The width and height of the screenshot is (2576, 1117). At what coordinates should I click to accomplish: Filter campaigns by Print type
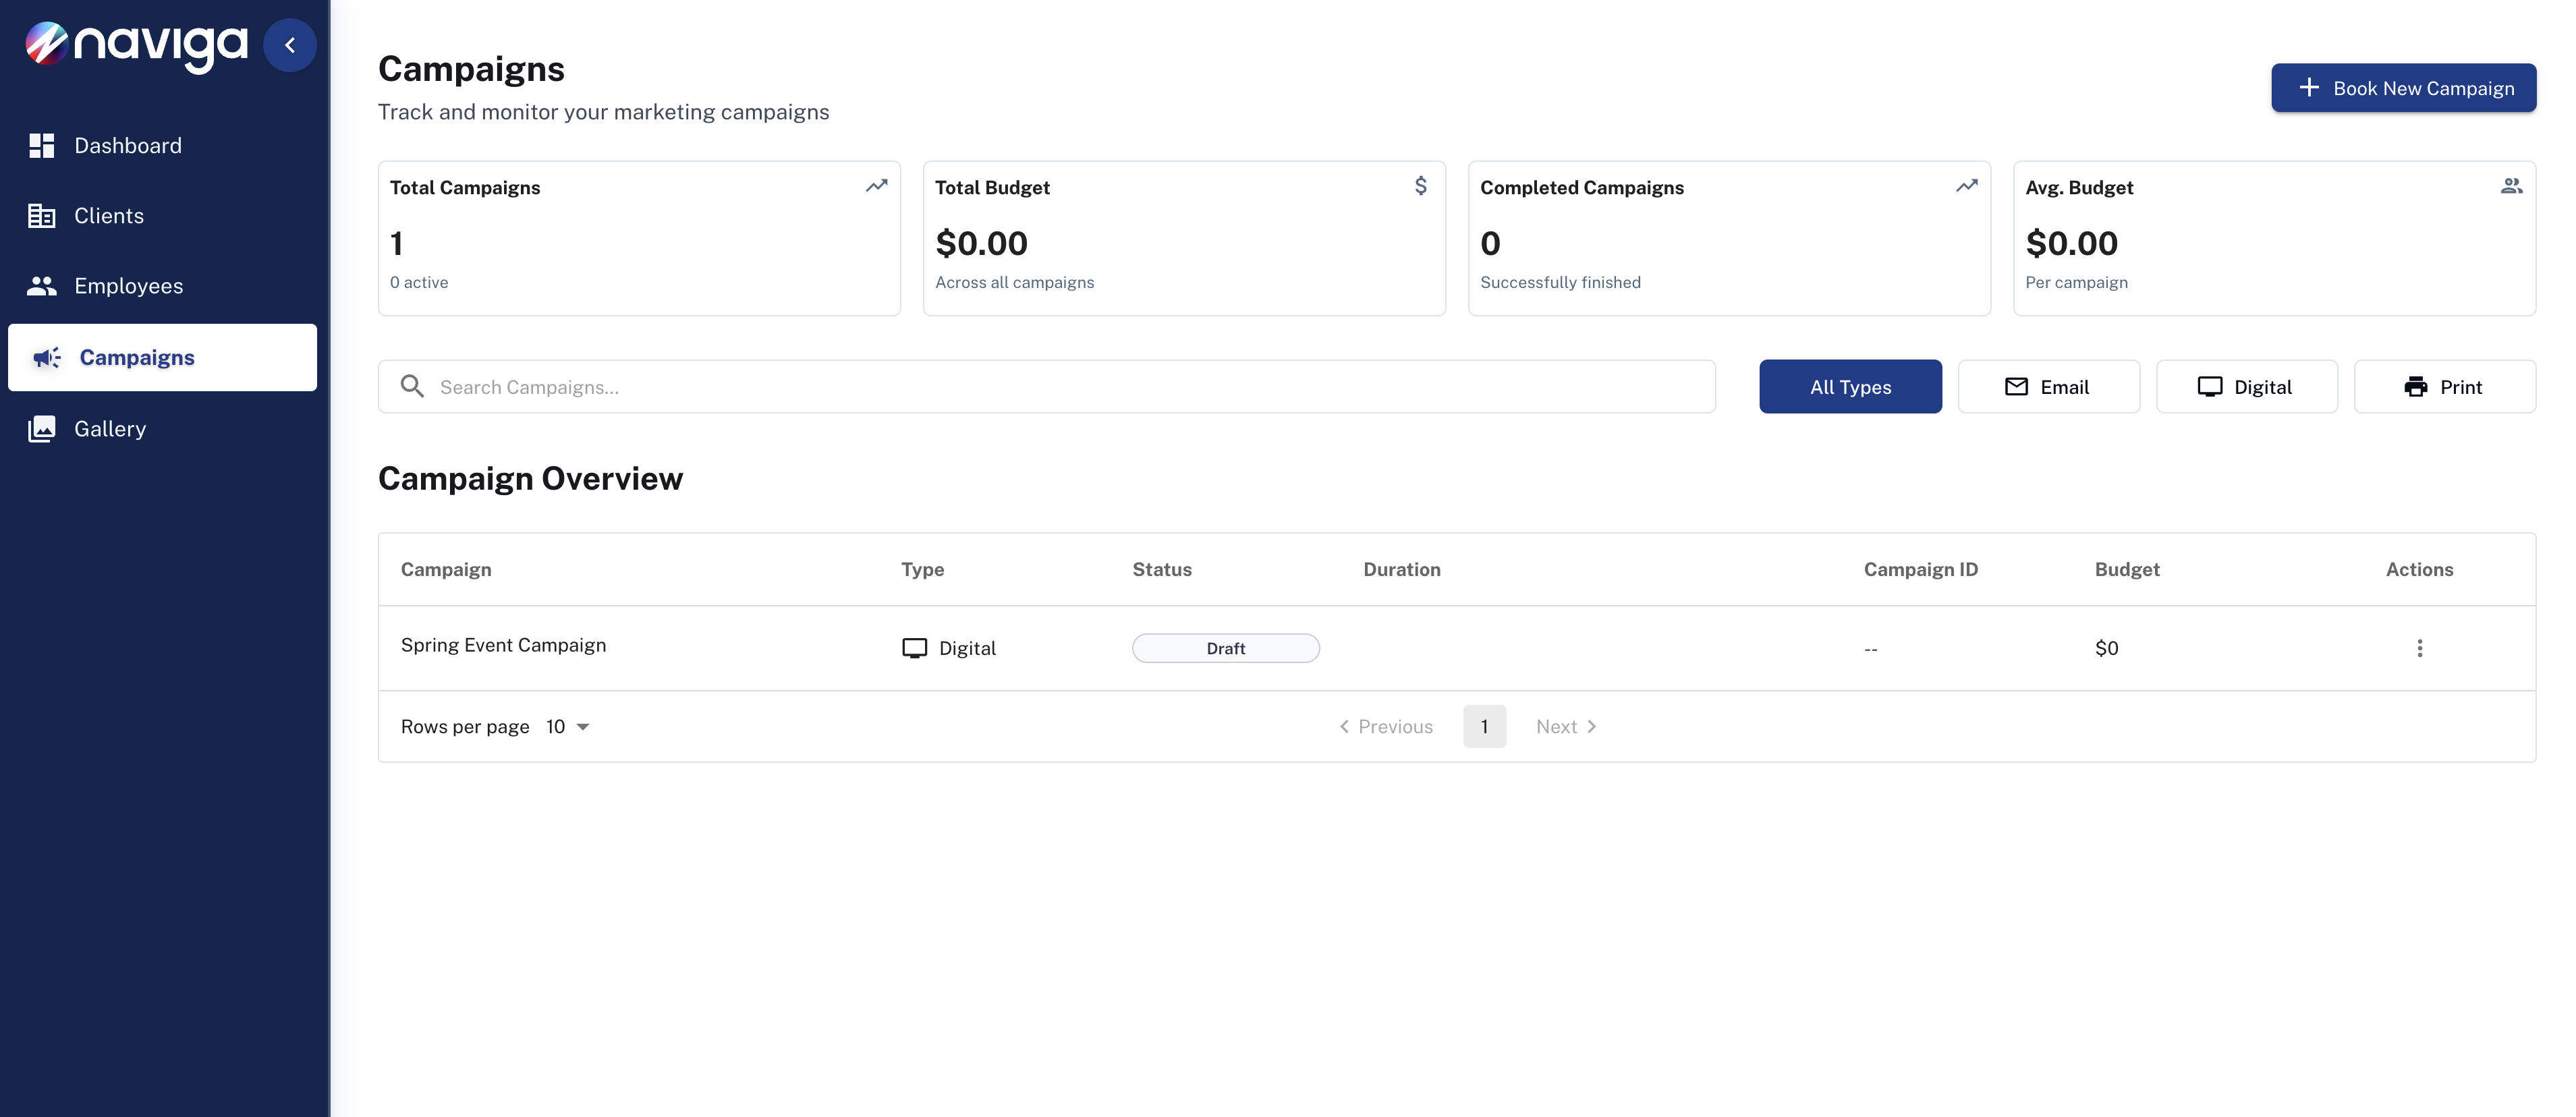pos(2444,387)
